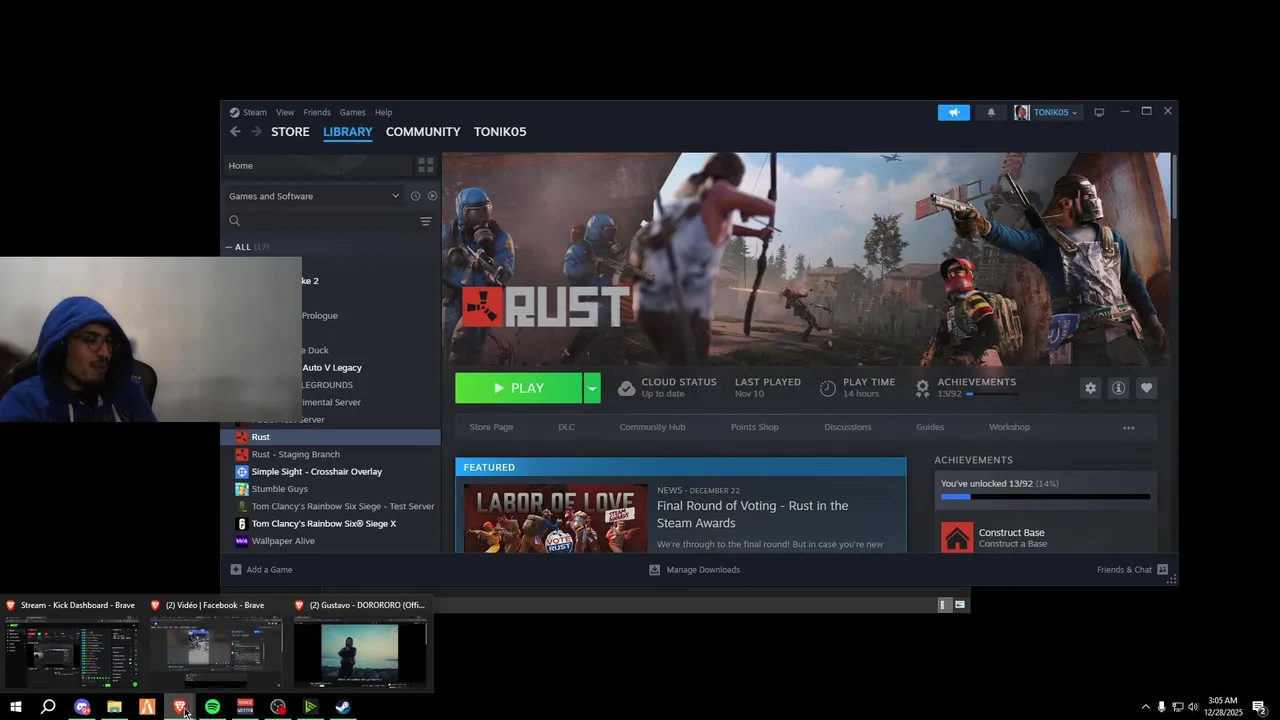
Task: Click library Home button
Action: pyautogui.click(x=316, y=165)
